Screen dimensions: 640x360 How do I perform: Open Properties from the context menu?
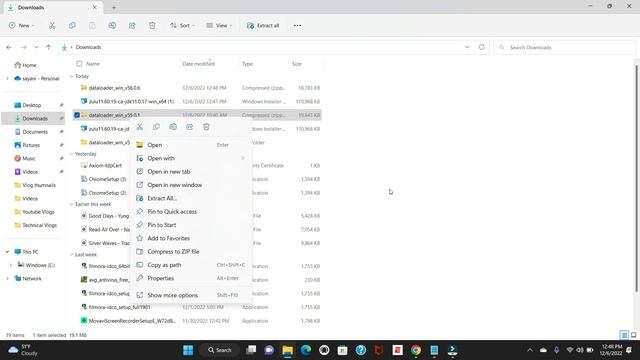click(191, 278)
